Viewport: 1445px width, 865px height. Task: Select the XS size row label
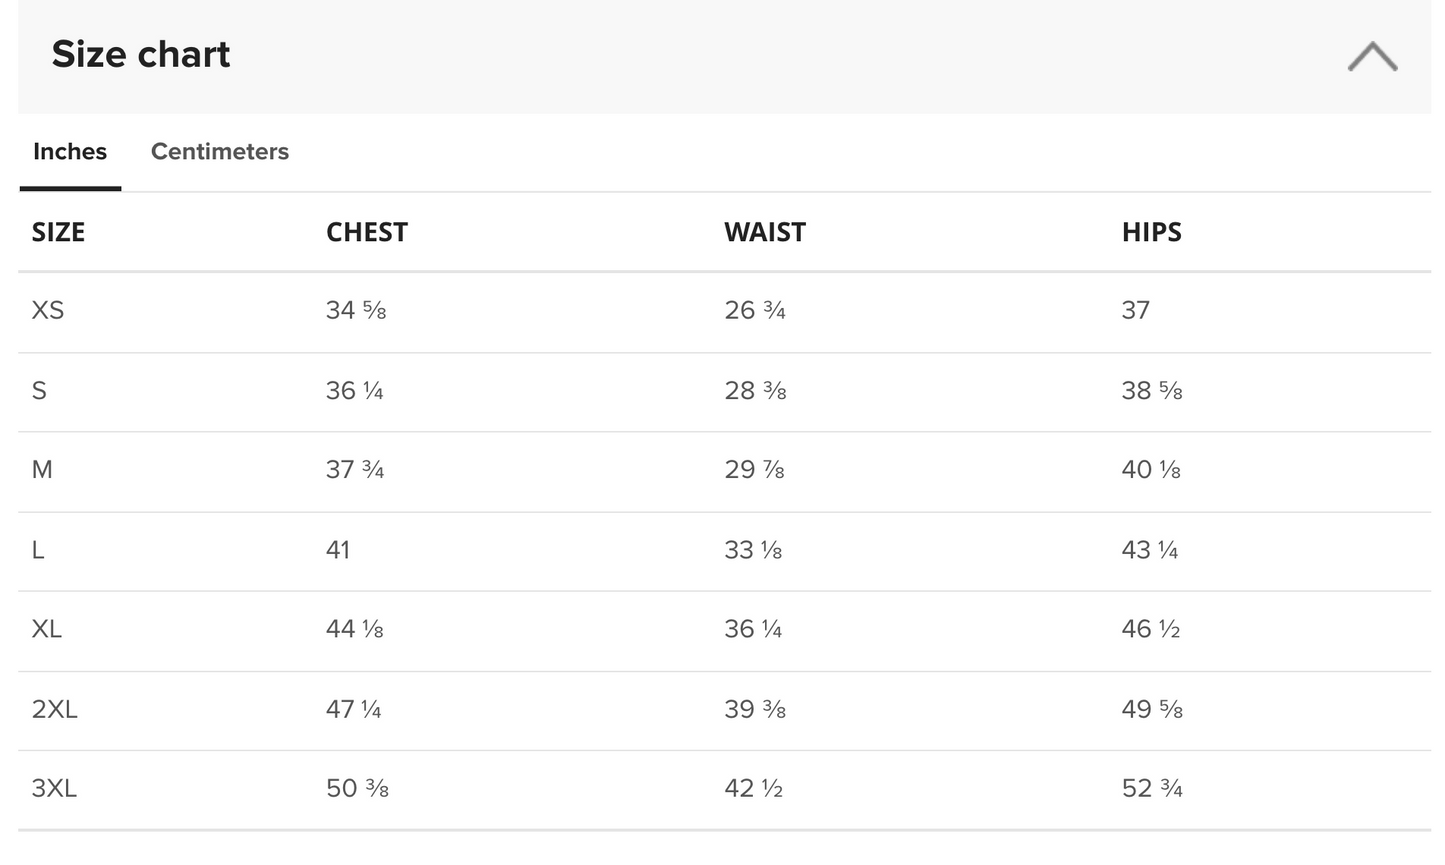48,310
